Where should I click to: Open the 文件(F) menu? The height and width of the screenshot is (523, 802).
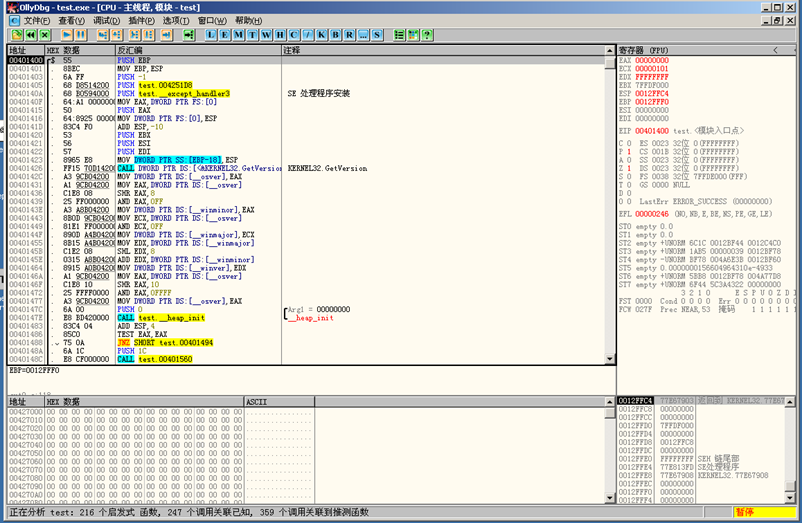[37, 20]
